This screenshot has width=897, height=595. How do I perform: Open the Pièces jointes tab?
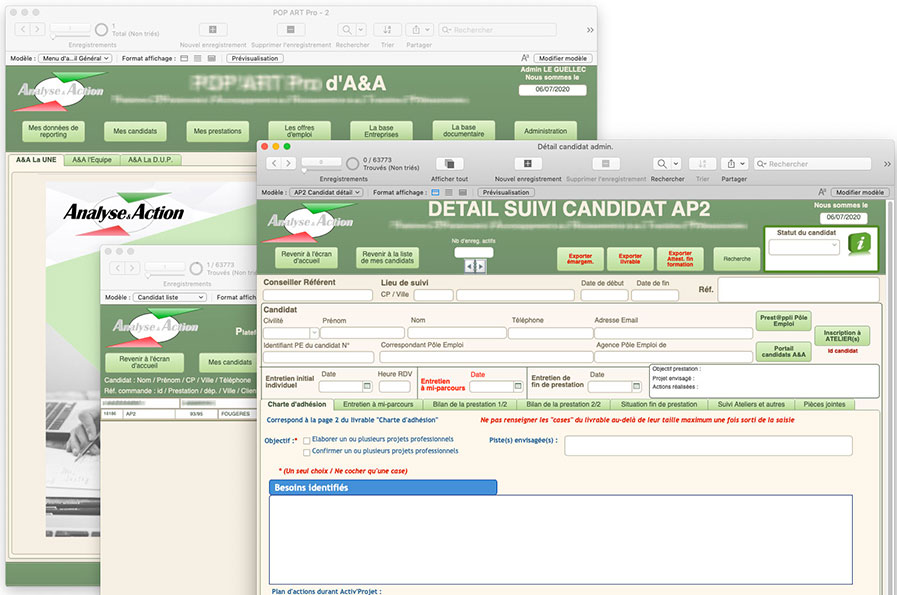pyautogui.click(x=824, y=404)
